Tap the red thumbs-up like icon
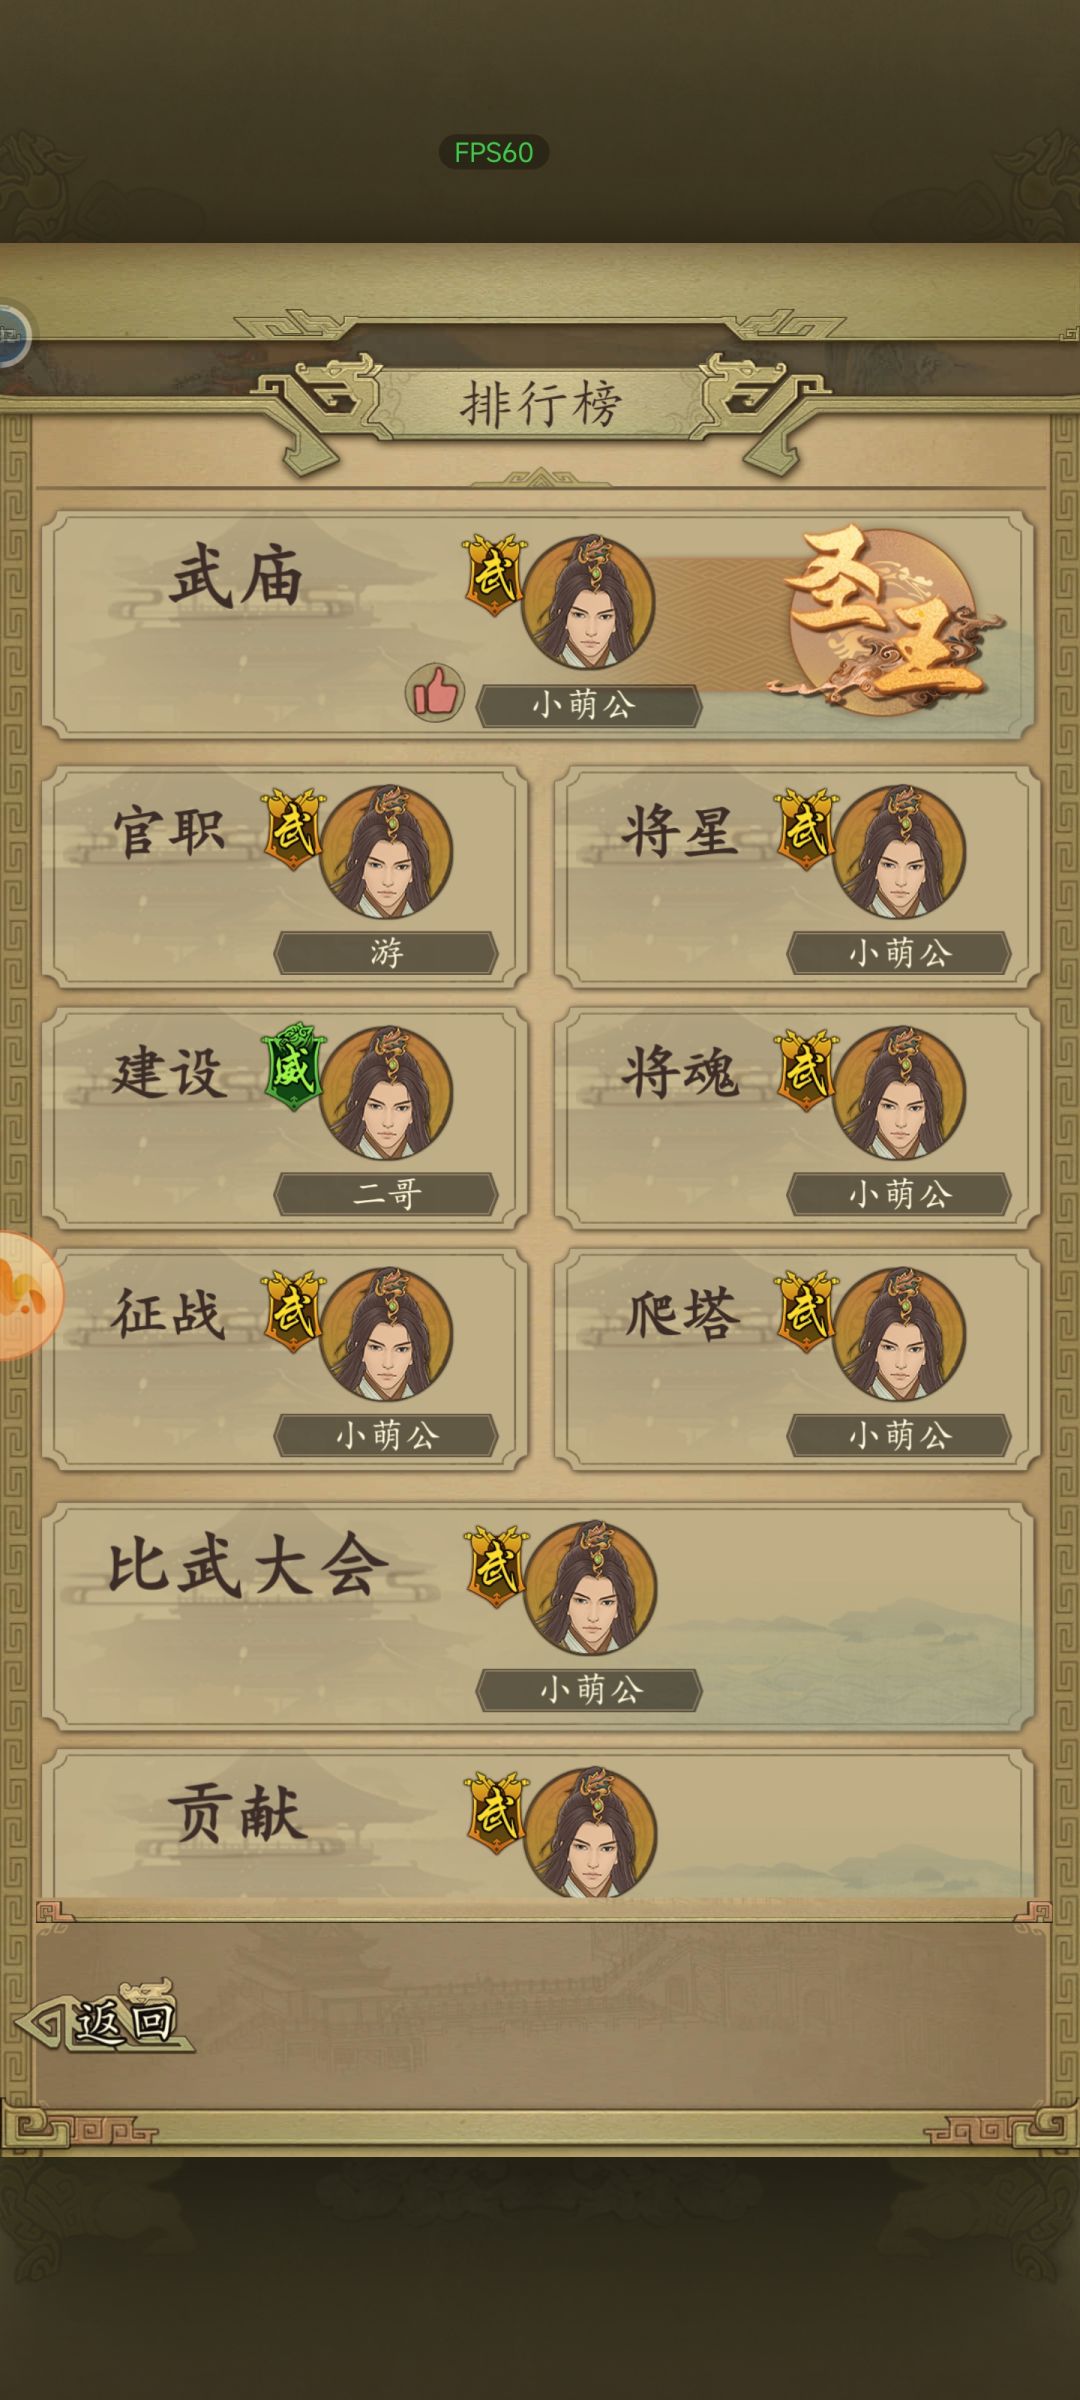Image resolution: width=1080 pixels, height=2400 pixels. point(435,691)
